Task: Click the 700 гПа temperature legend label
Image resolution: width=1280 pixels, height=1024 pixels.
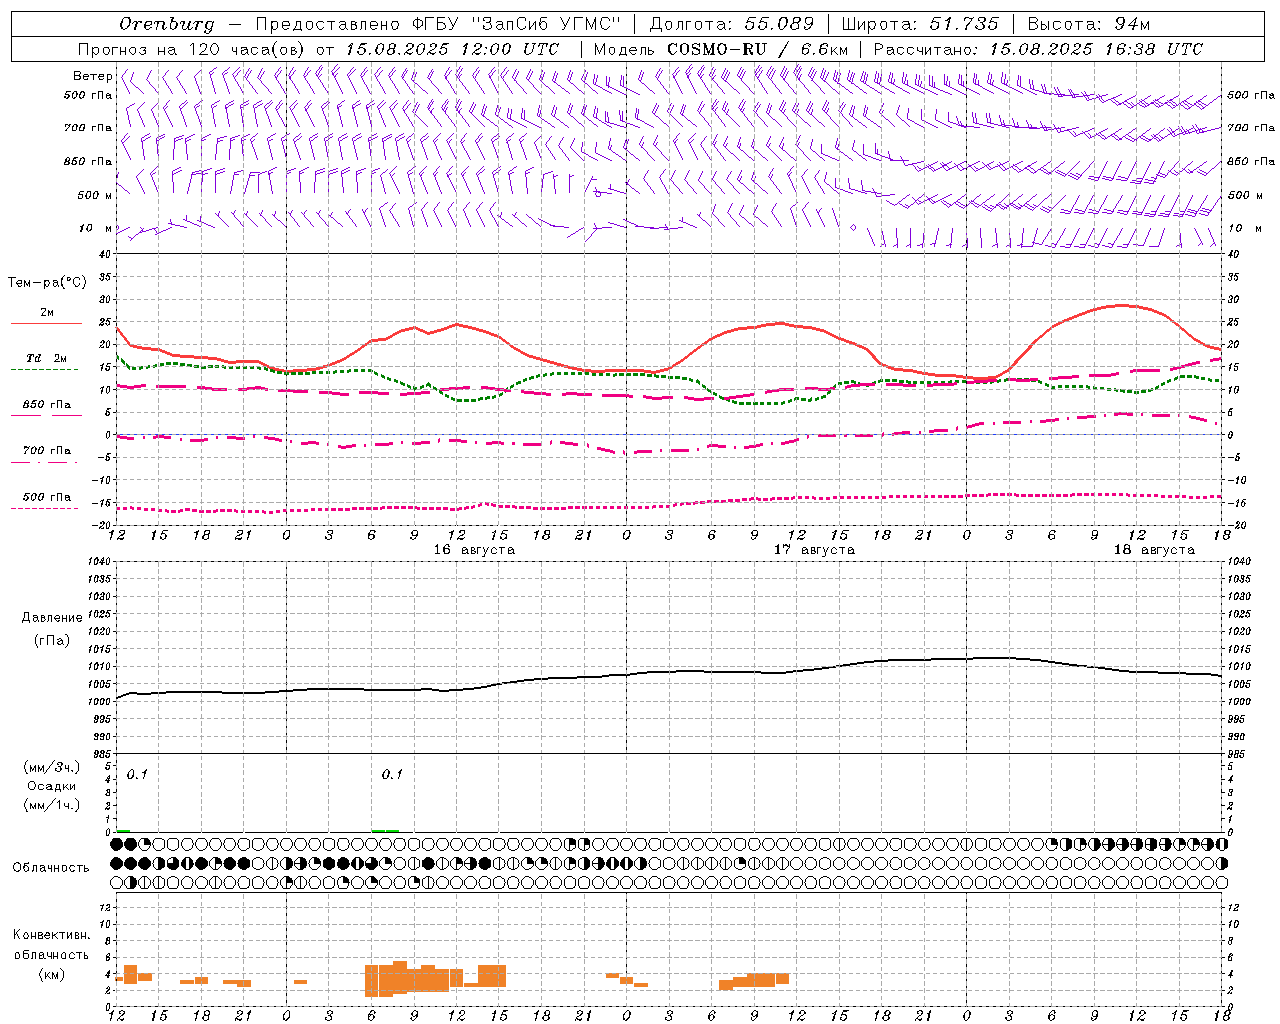Action: 46,451
